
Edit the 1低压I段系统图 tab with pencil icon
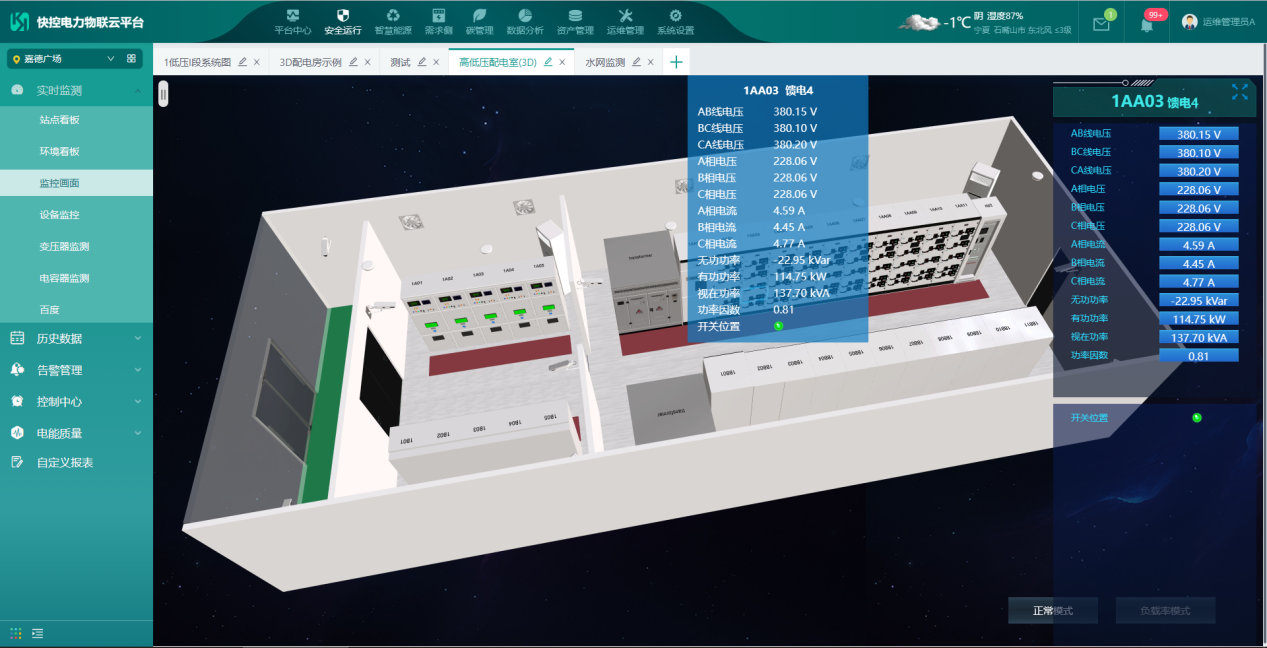(x=242, y=62)
